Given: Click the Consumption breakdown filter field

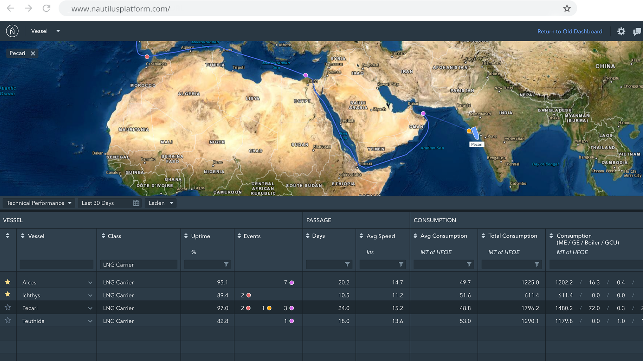Looking at the screenshot, I should 596,265.
